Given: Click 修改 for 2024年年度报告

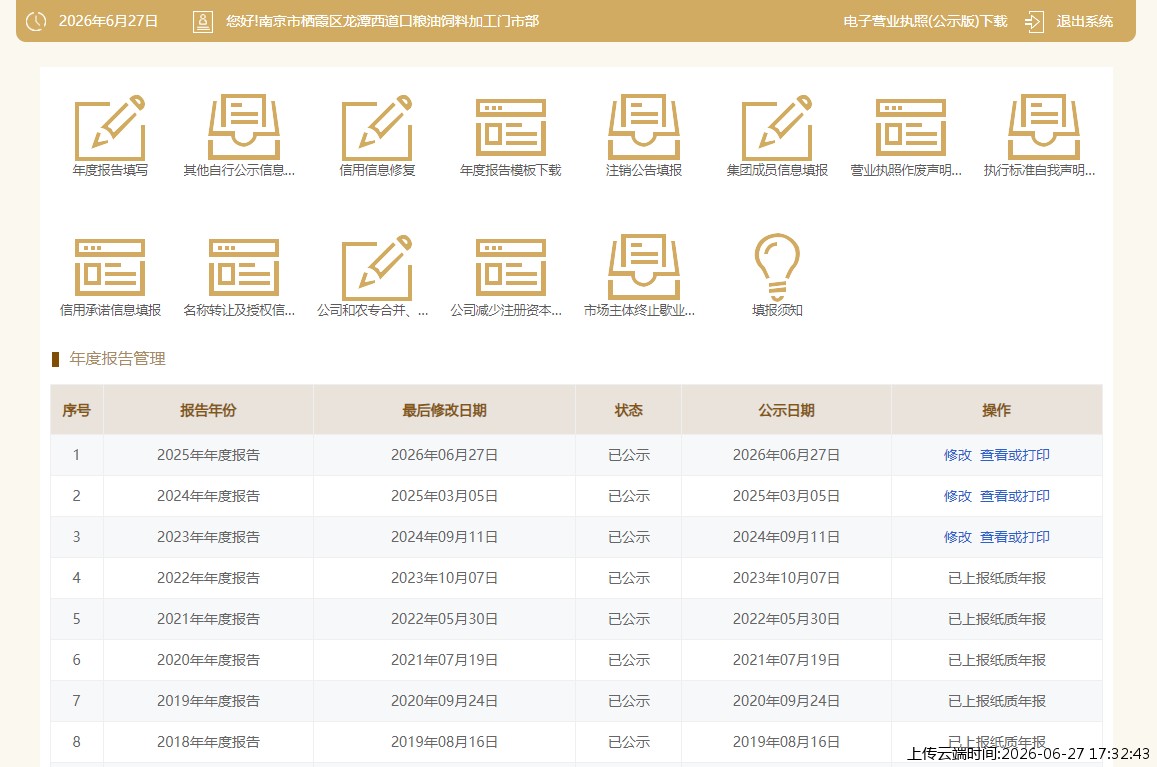Looking at the screenshot, I should tap(957, 496).
